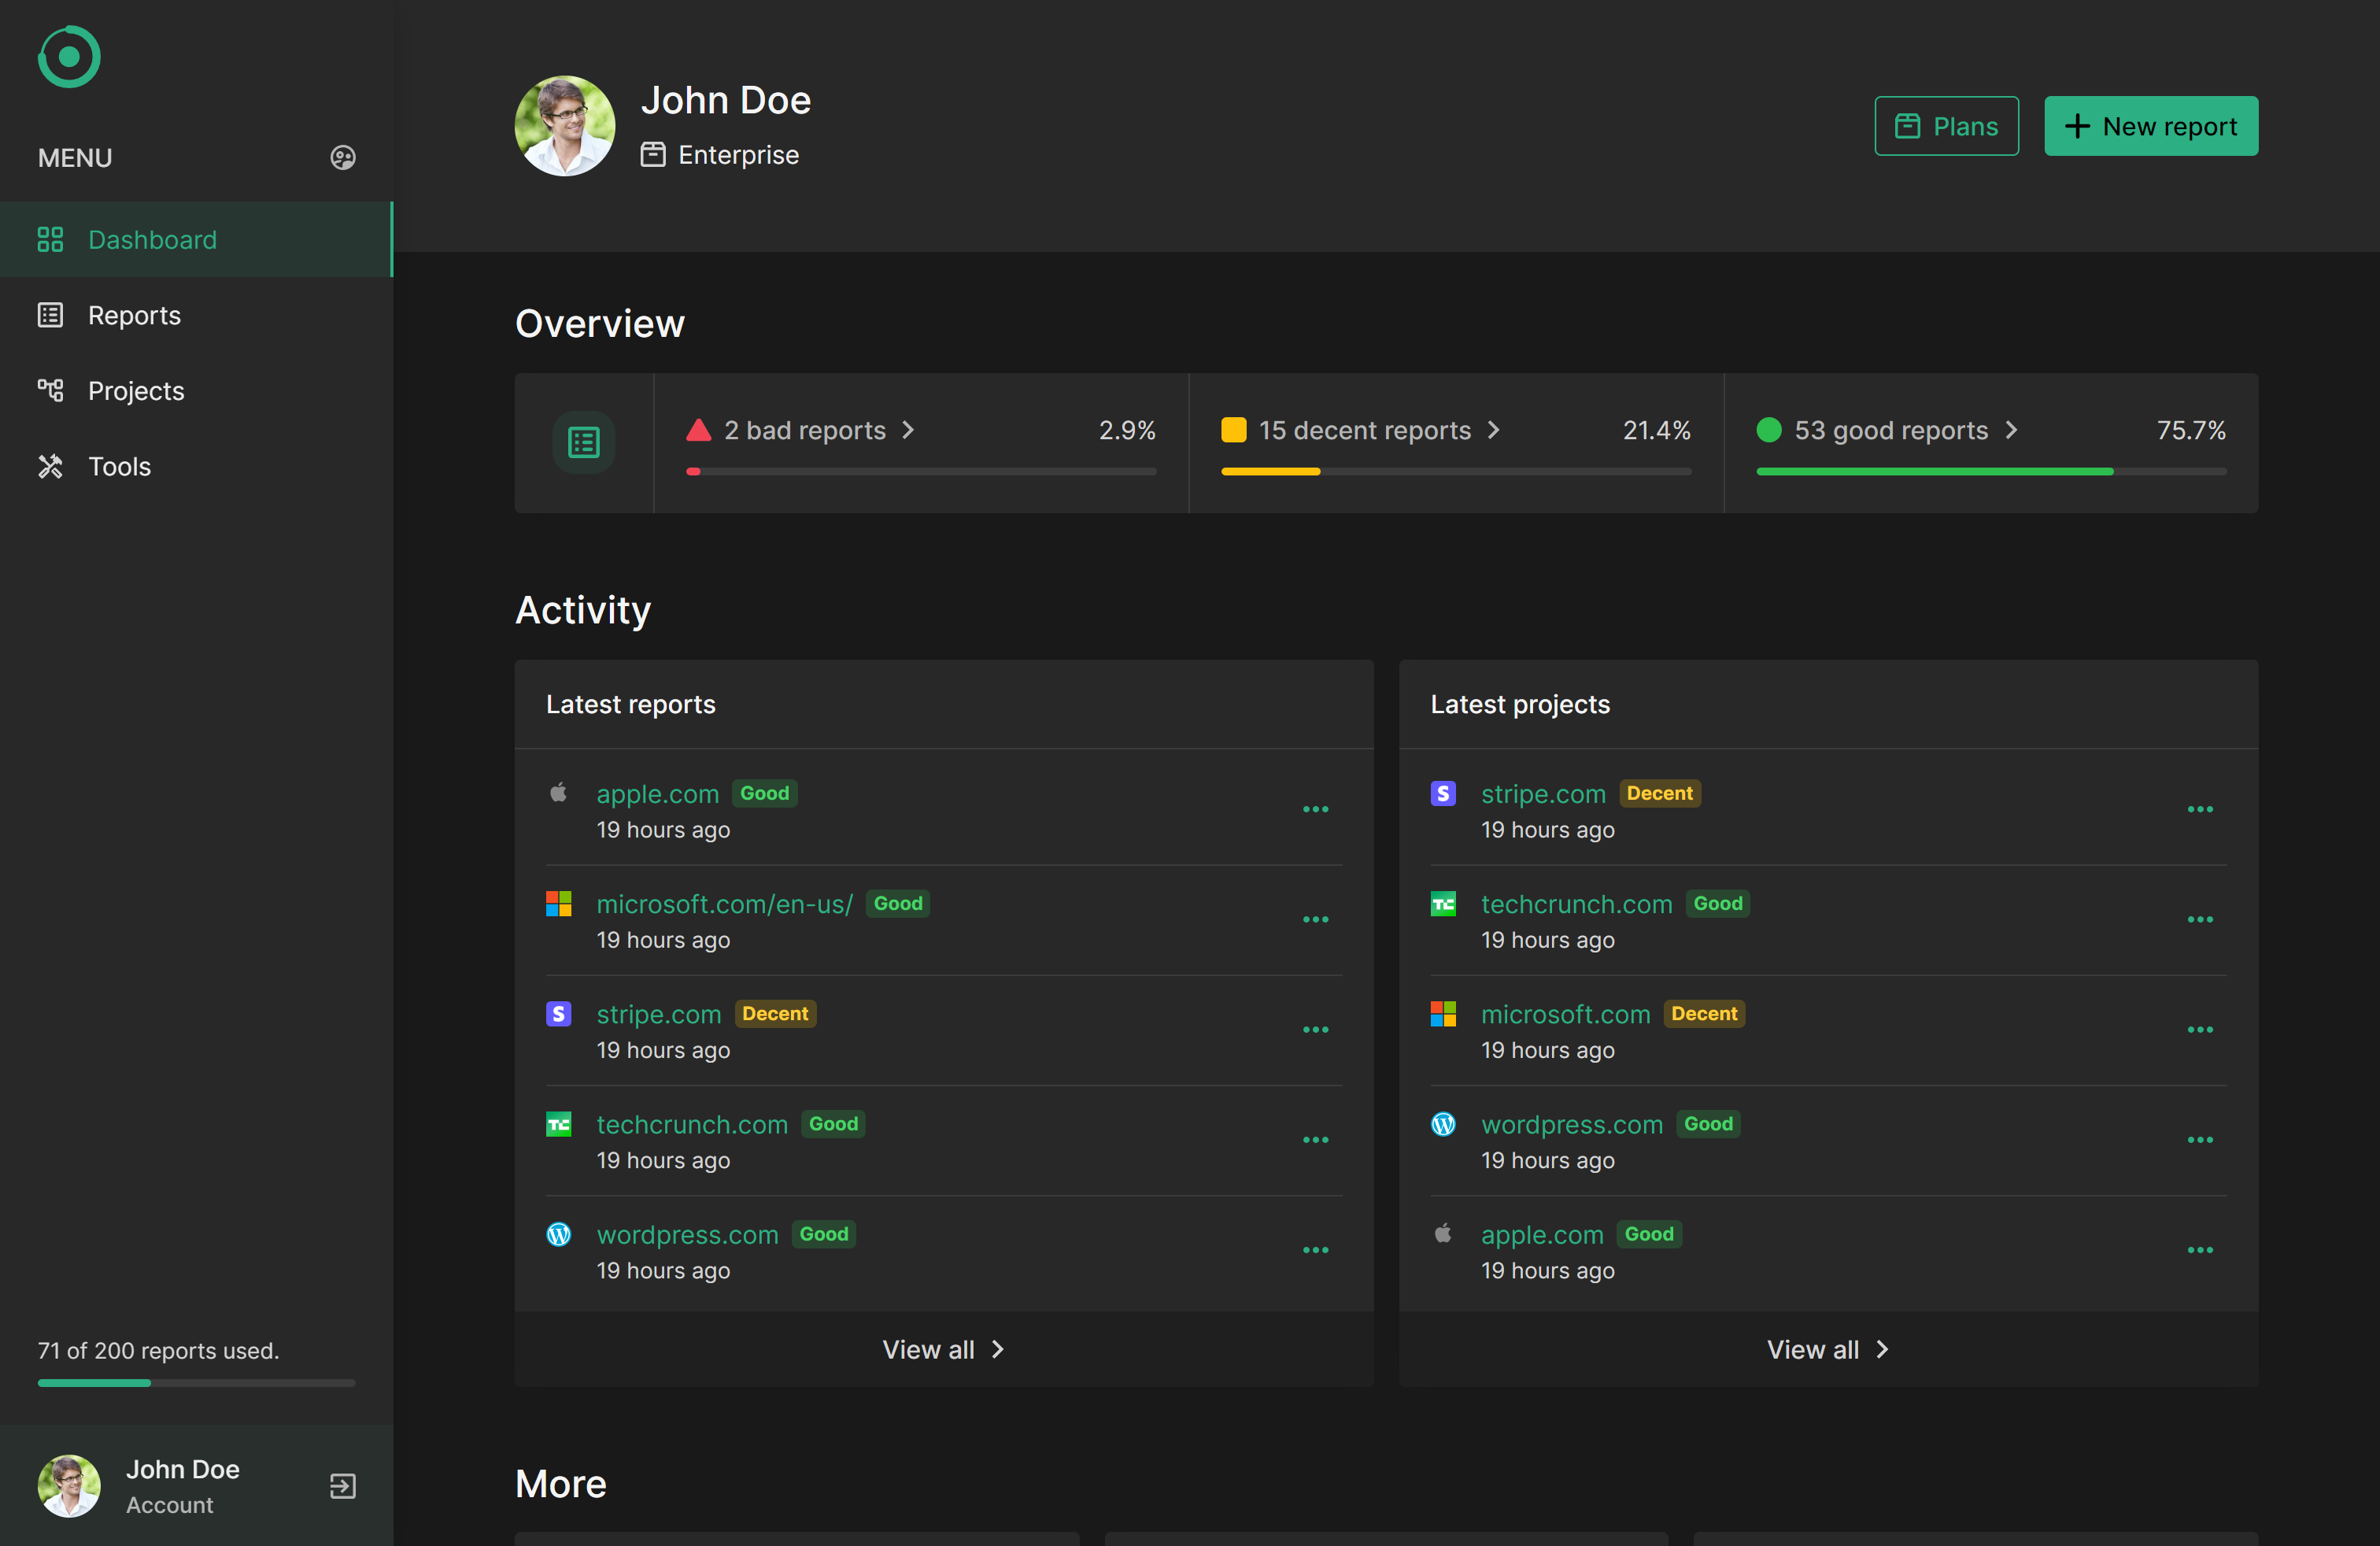Image resolution: width=2380 pixels, height=1546 pixels.
Task: Click the New report button
Action: point(2151,126)
